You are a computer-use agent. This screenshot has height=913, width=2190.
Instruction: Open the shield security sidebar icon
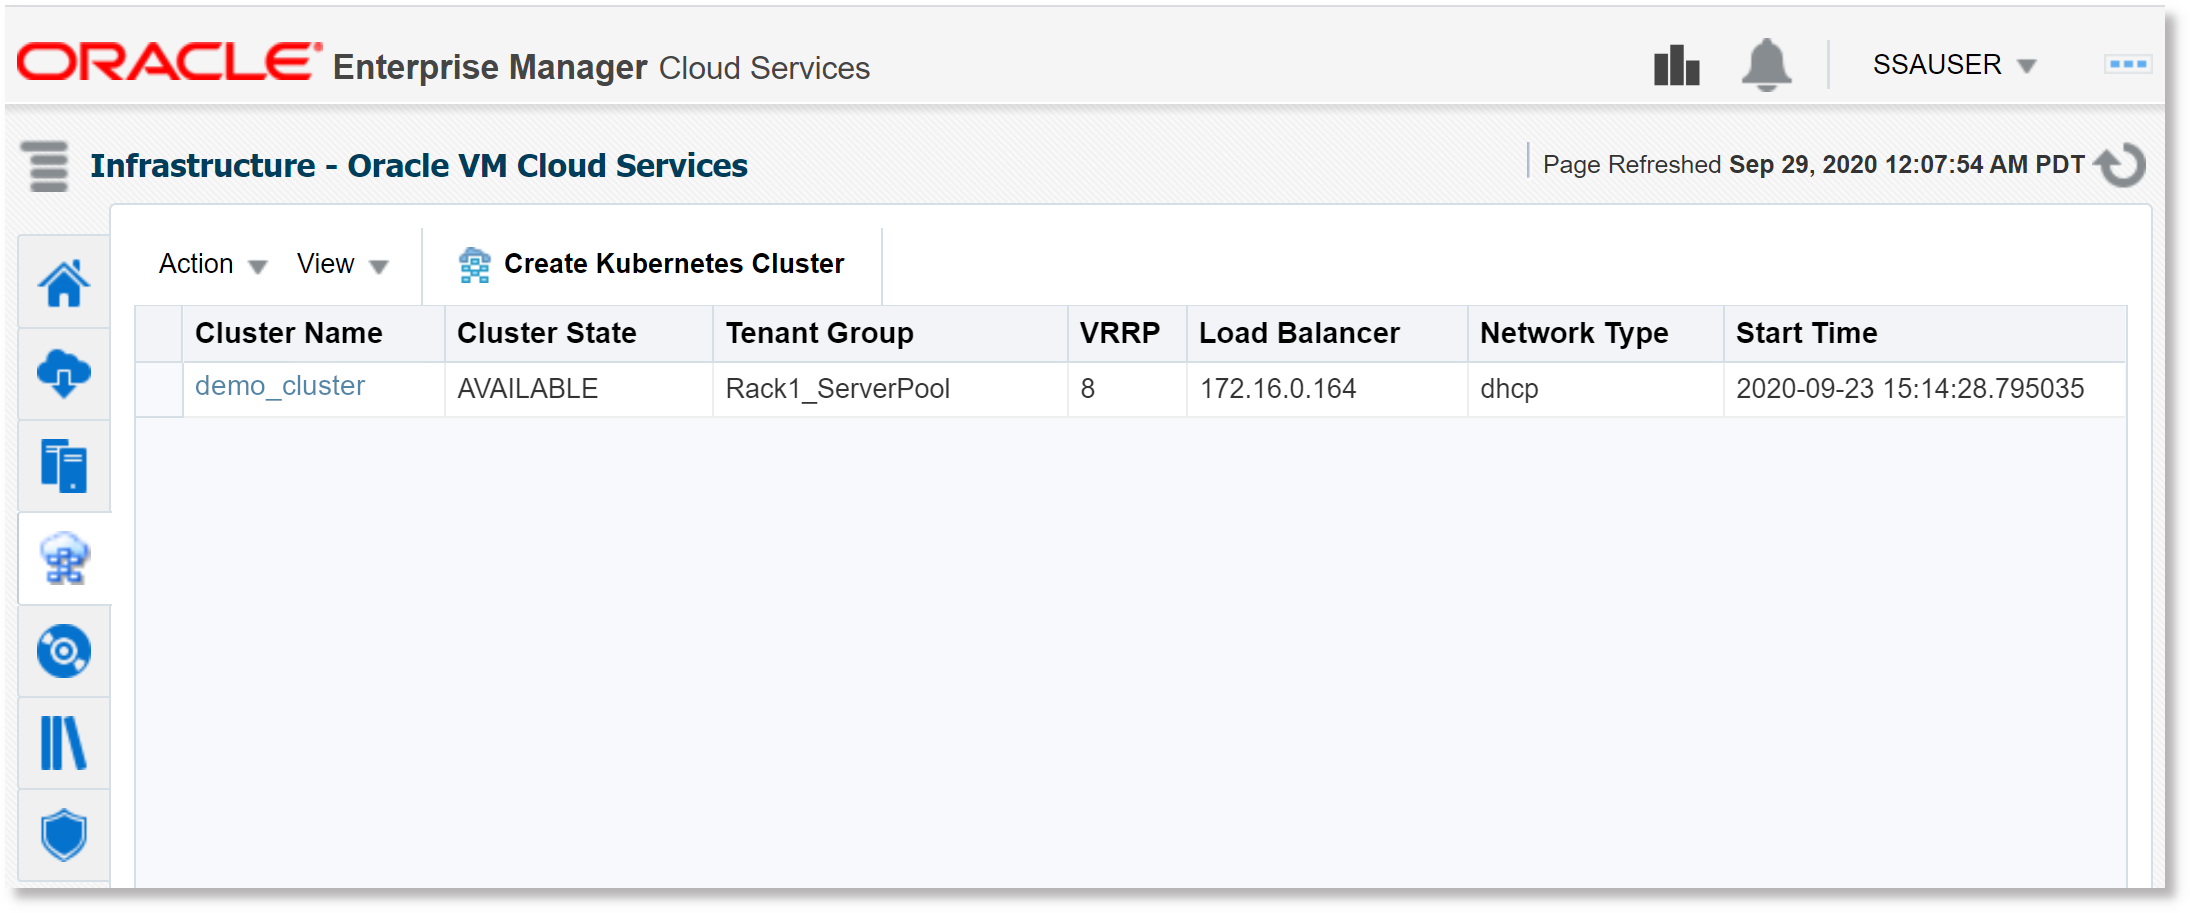(x=64, y=835)
